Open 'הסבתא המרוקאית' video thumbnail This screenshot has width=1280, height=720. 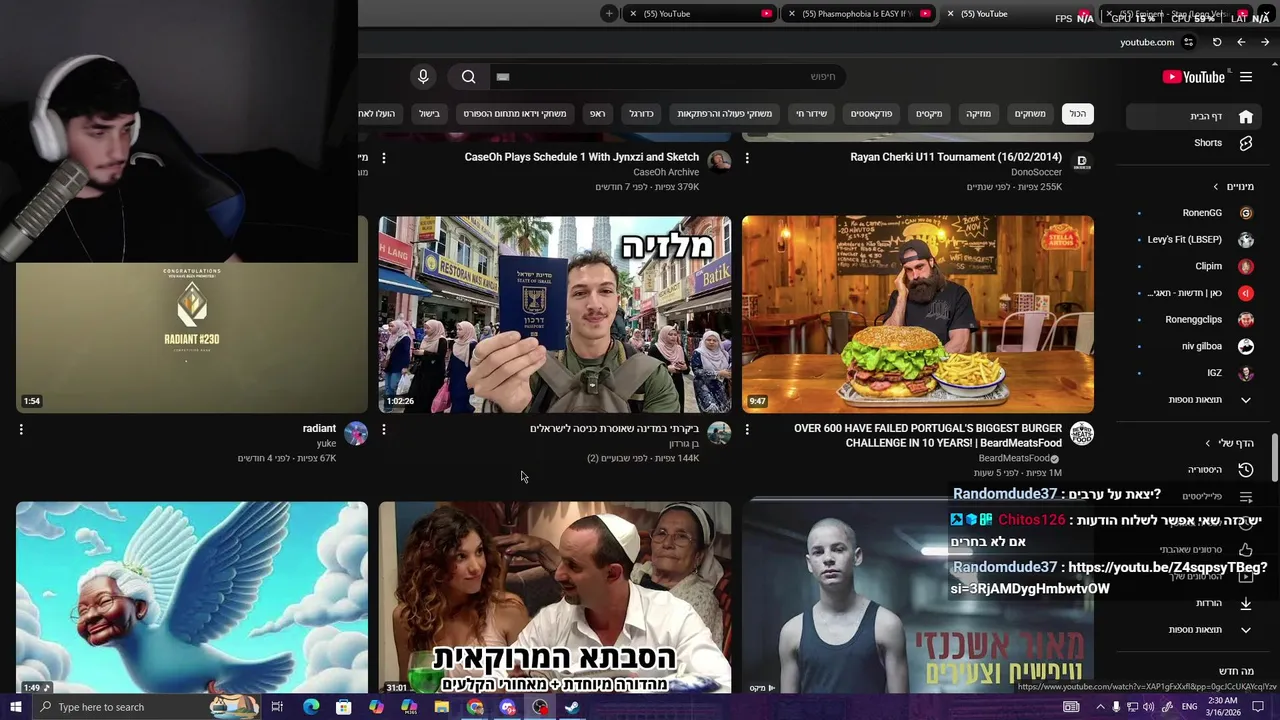click(555, 597)
